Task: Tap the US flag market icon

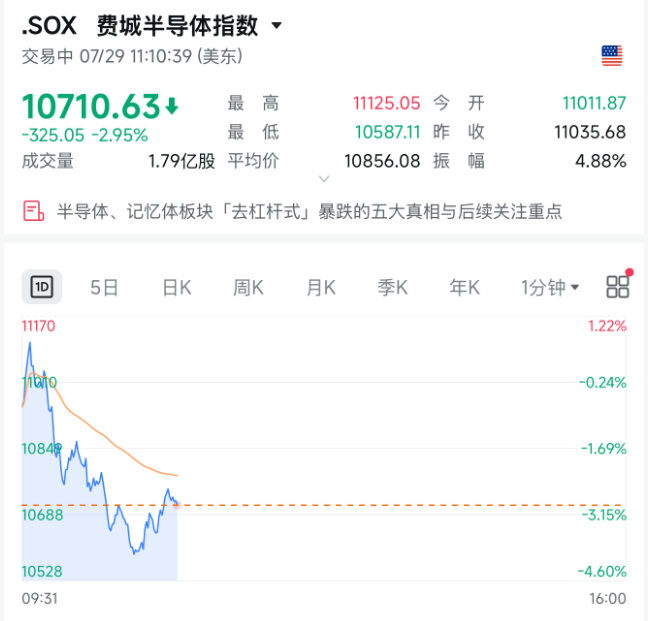Action: coord(612,56)
